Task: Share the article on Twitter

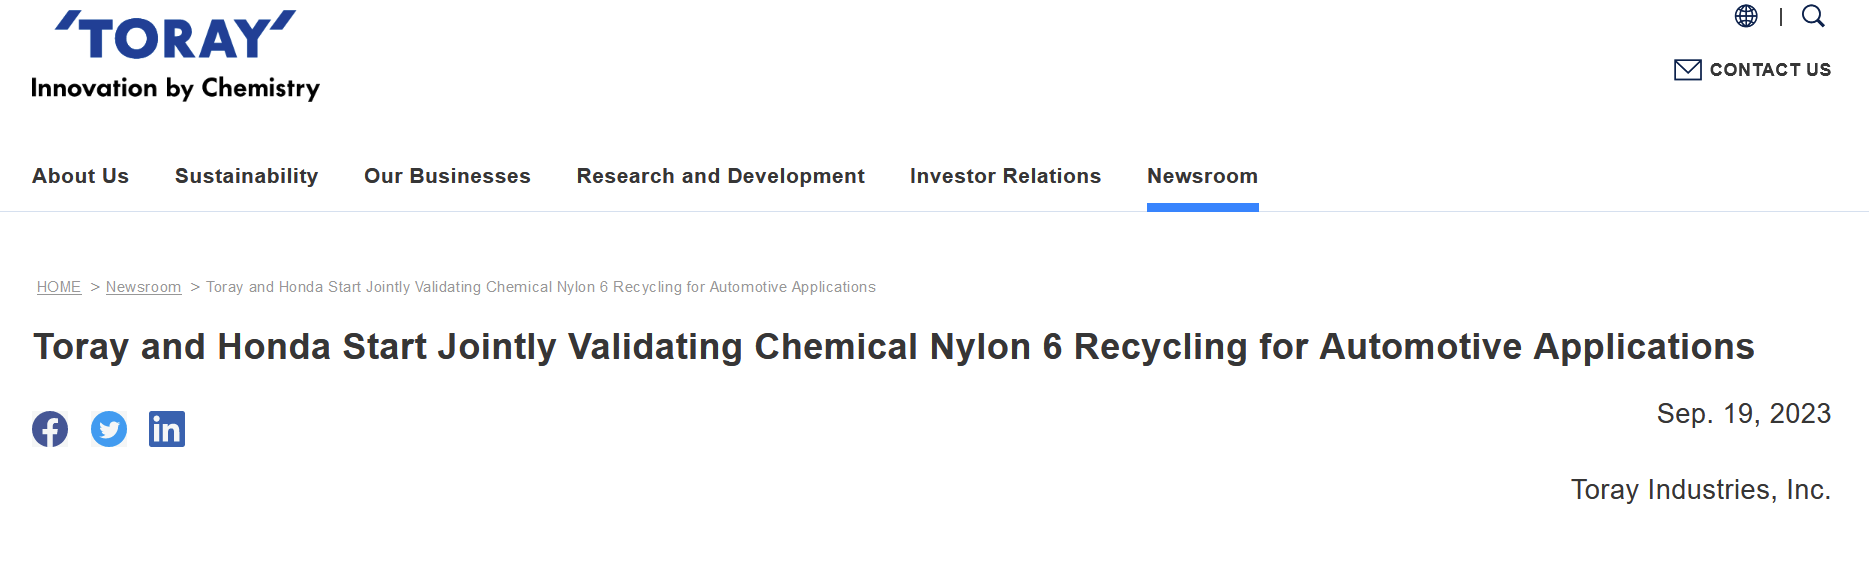Action: (x=109, y=429)
